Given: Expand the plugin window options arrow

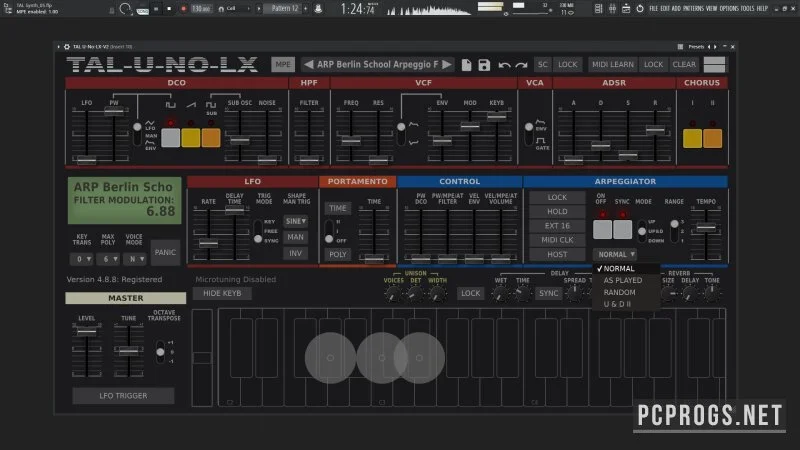Looking at the screenshot, I should [59, 46].
